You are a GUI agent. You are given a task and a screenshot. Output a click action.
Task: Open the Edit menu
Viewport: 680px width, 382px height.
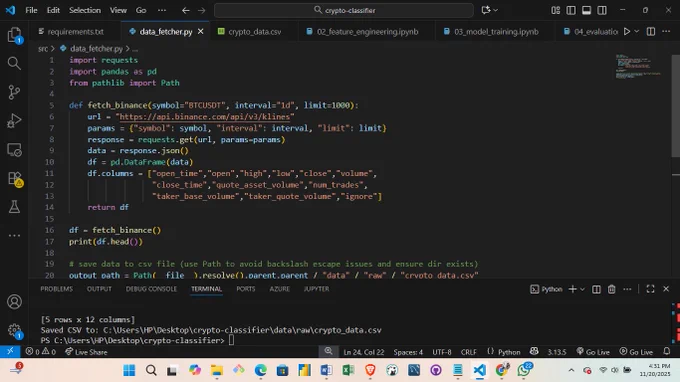53,10
